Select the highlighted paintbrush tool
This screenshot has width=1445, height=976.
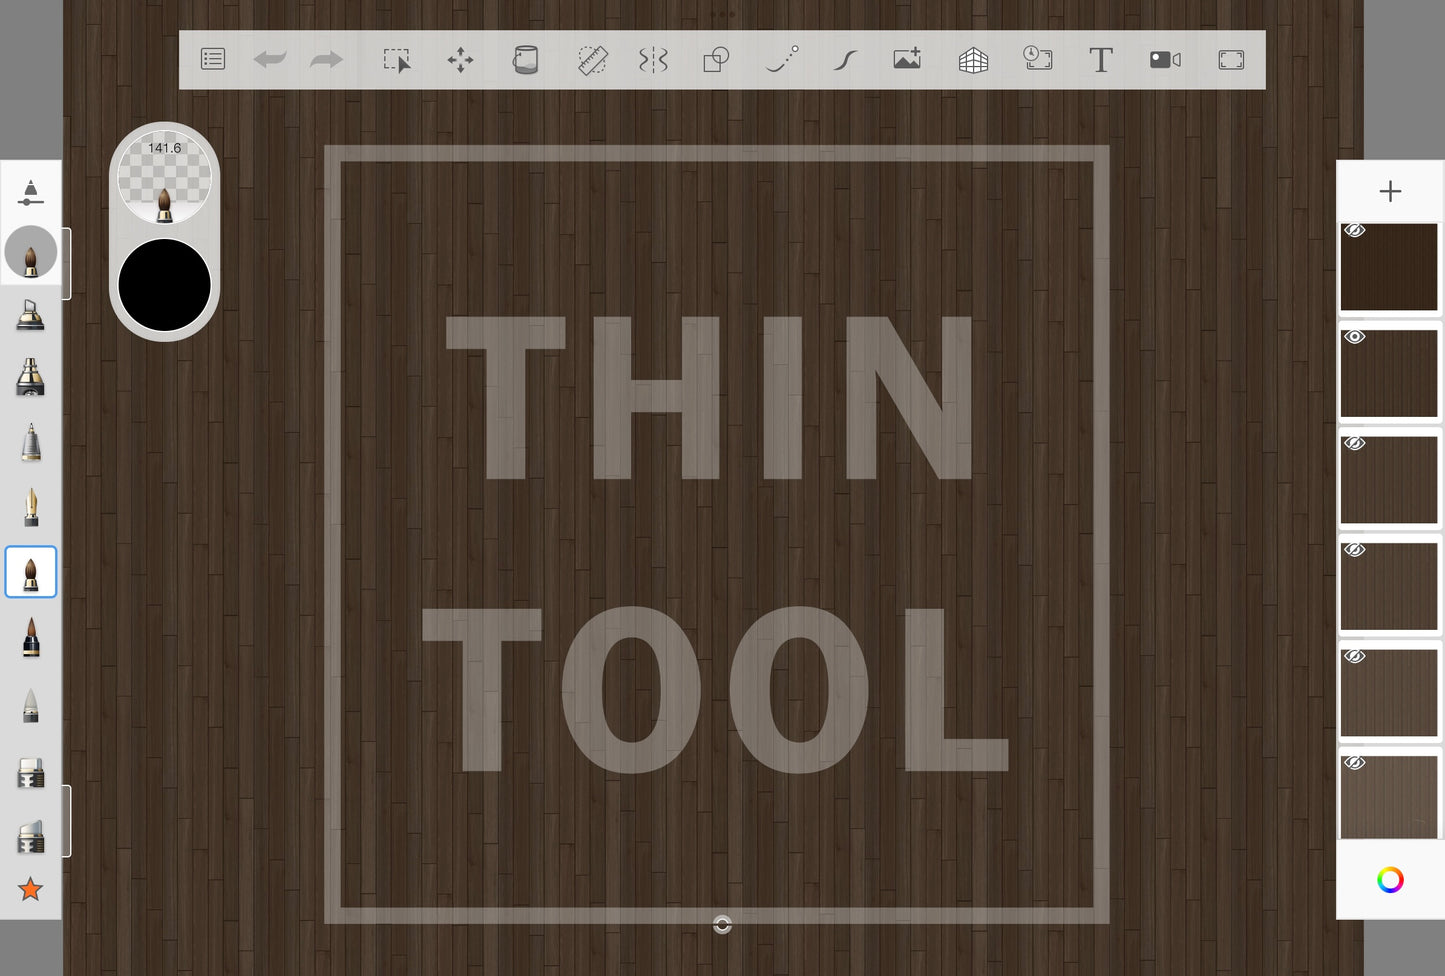point(31,572)
